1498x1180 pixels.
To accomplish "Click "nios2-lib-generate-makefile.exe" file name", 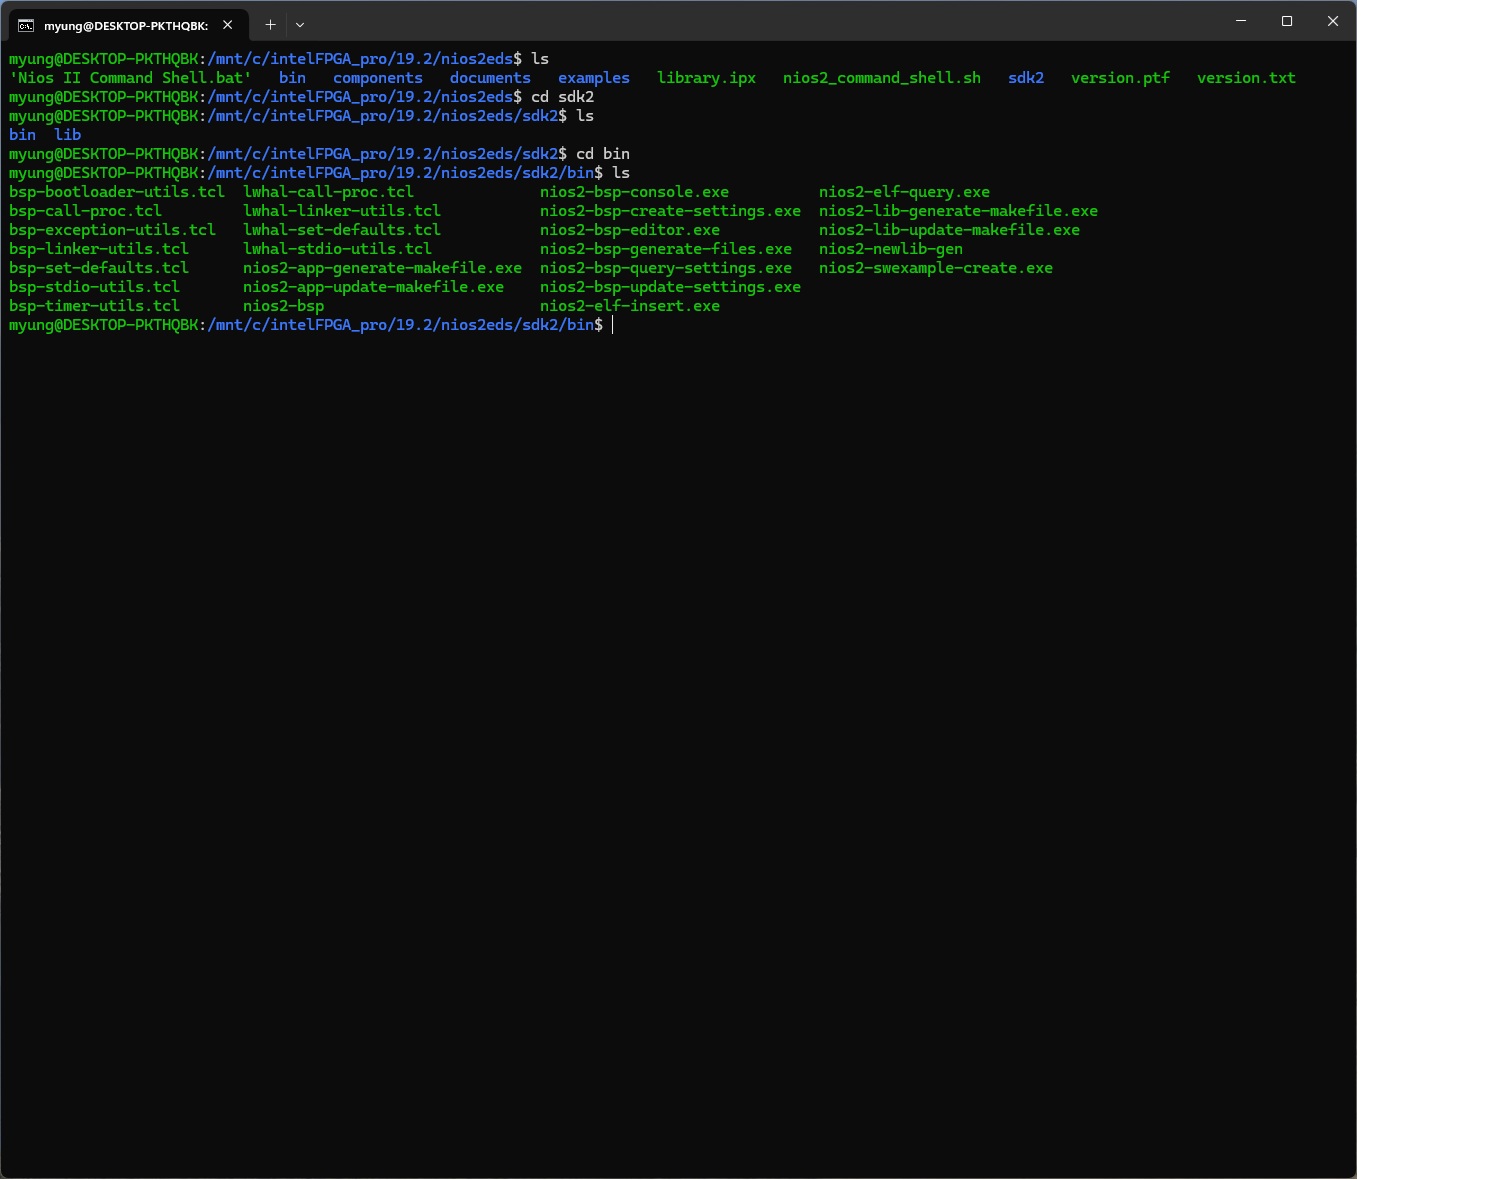I will 958,211.
